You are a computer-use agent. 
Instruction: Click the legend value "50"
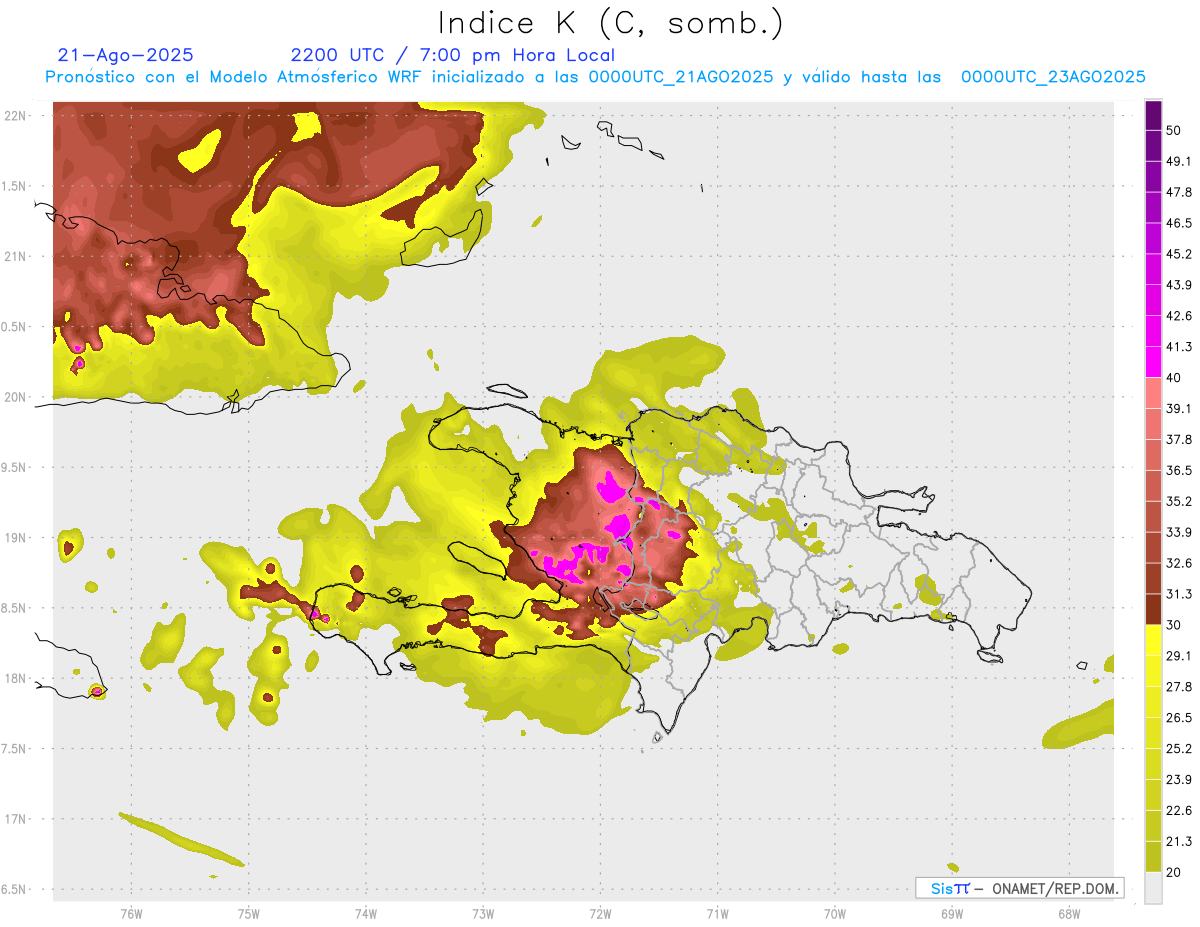point(1175,130)
